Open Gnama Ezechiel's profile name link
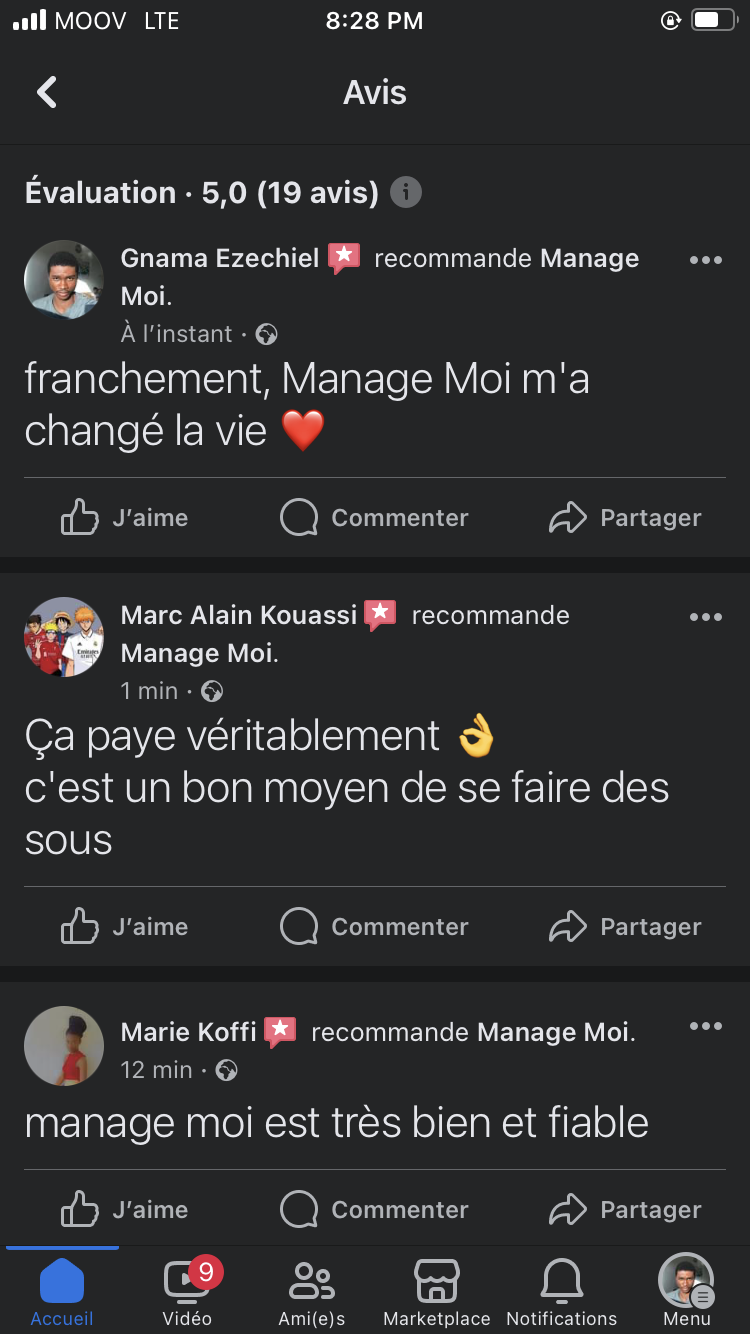The height and width of the screenshot is (1334, 750). coord(220,258)
